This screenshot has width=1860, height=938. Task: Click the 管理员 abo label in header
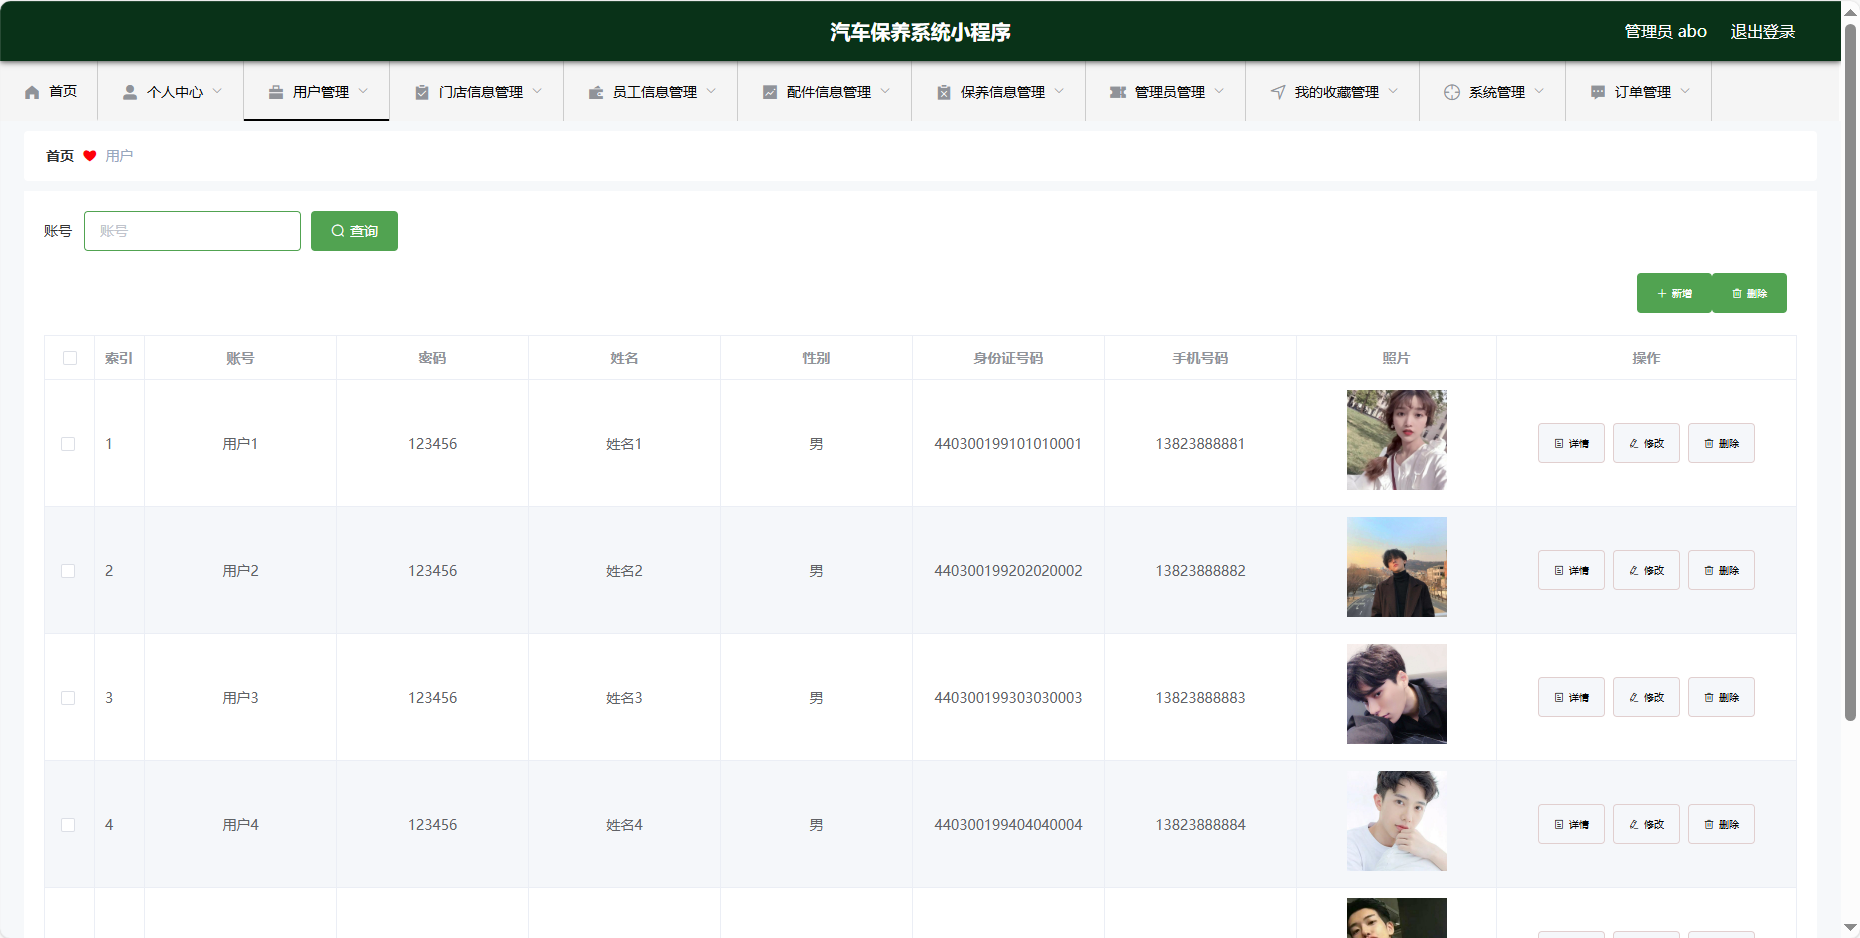pos(1665,32)
